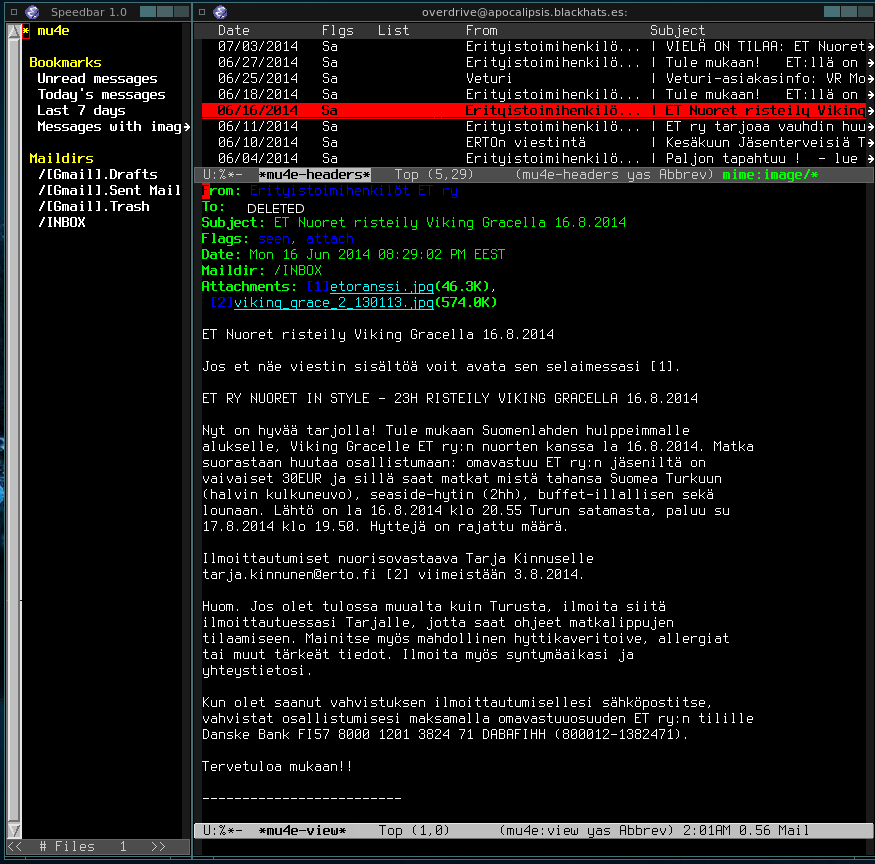
Task: Click the DELETED text in To field
Action: tap(276, 209)
